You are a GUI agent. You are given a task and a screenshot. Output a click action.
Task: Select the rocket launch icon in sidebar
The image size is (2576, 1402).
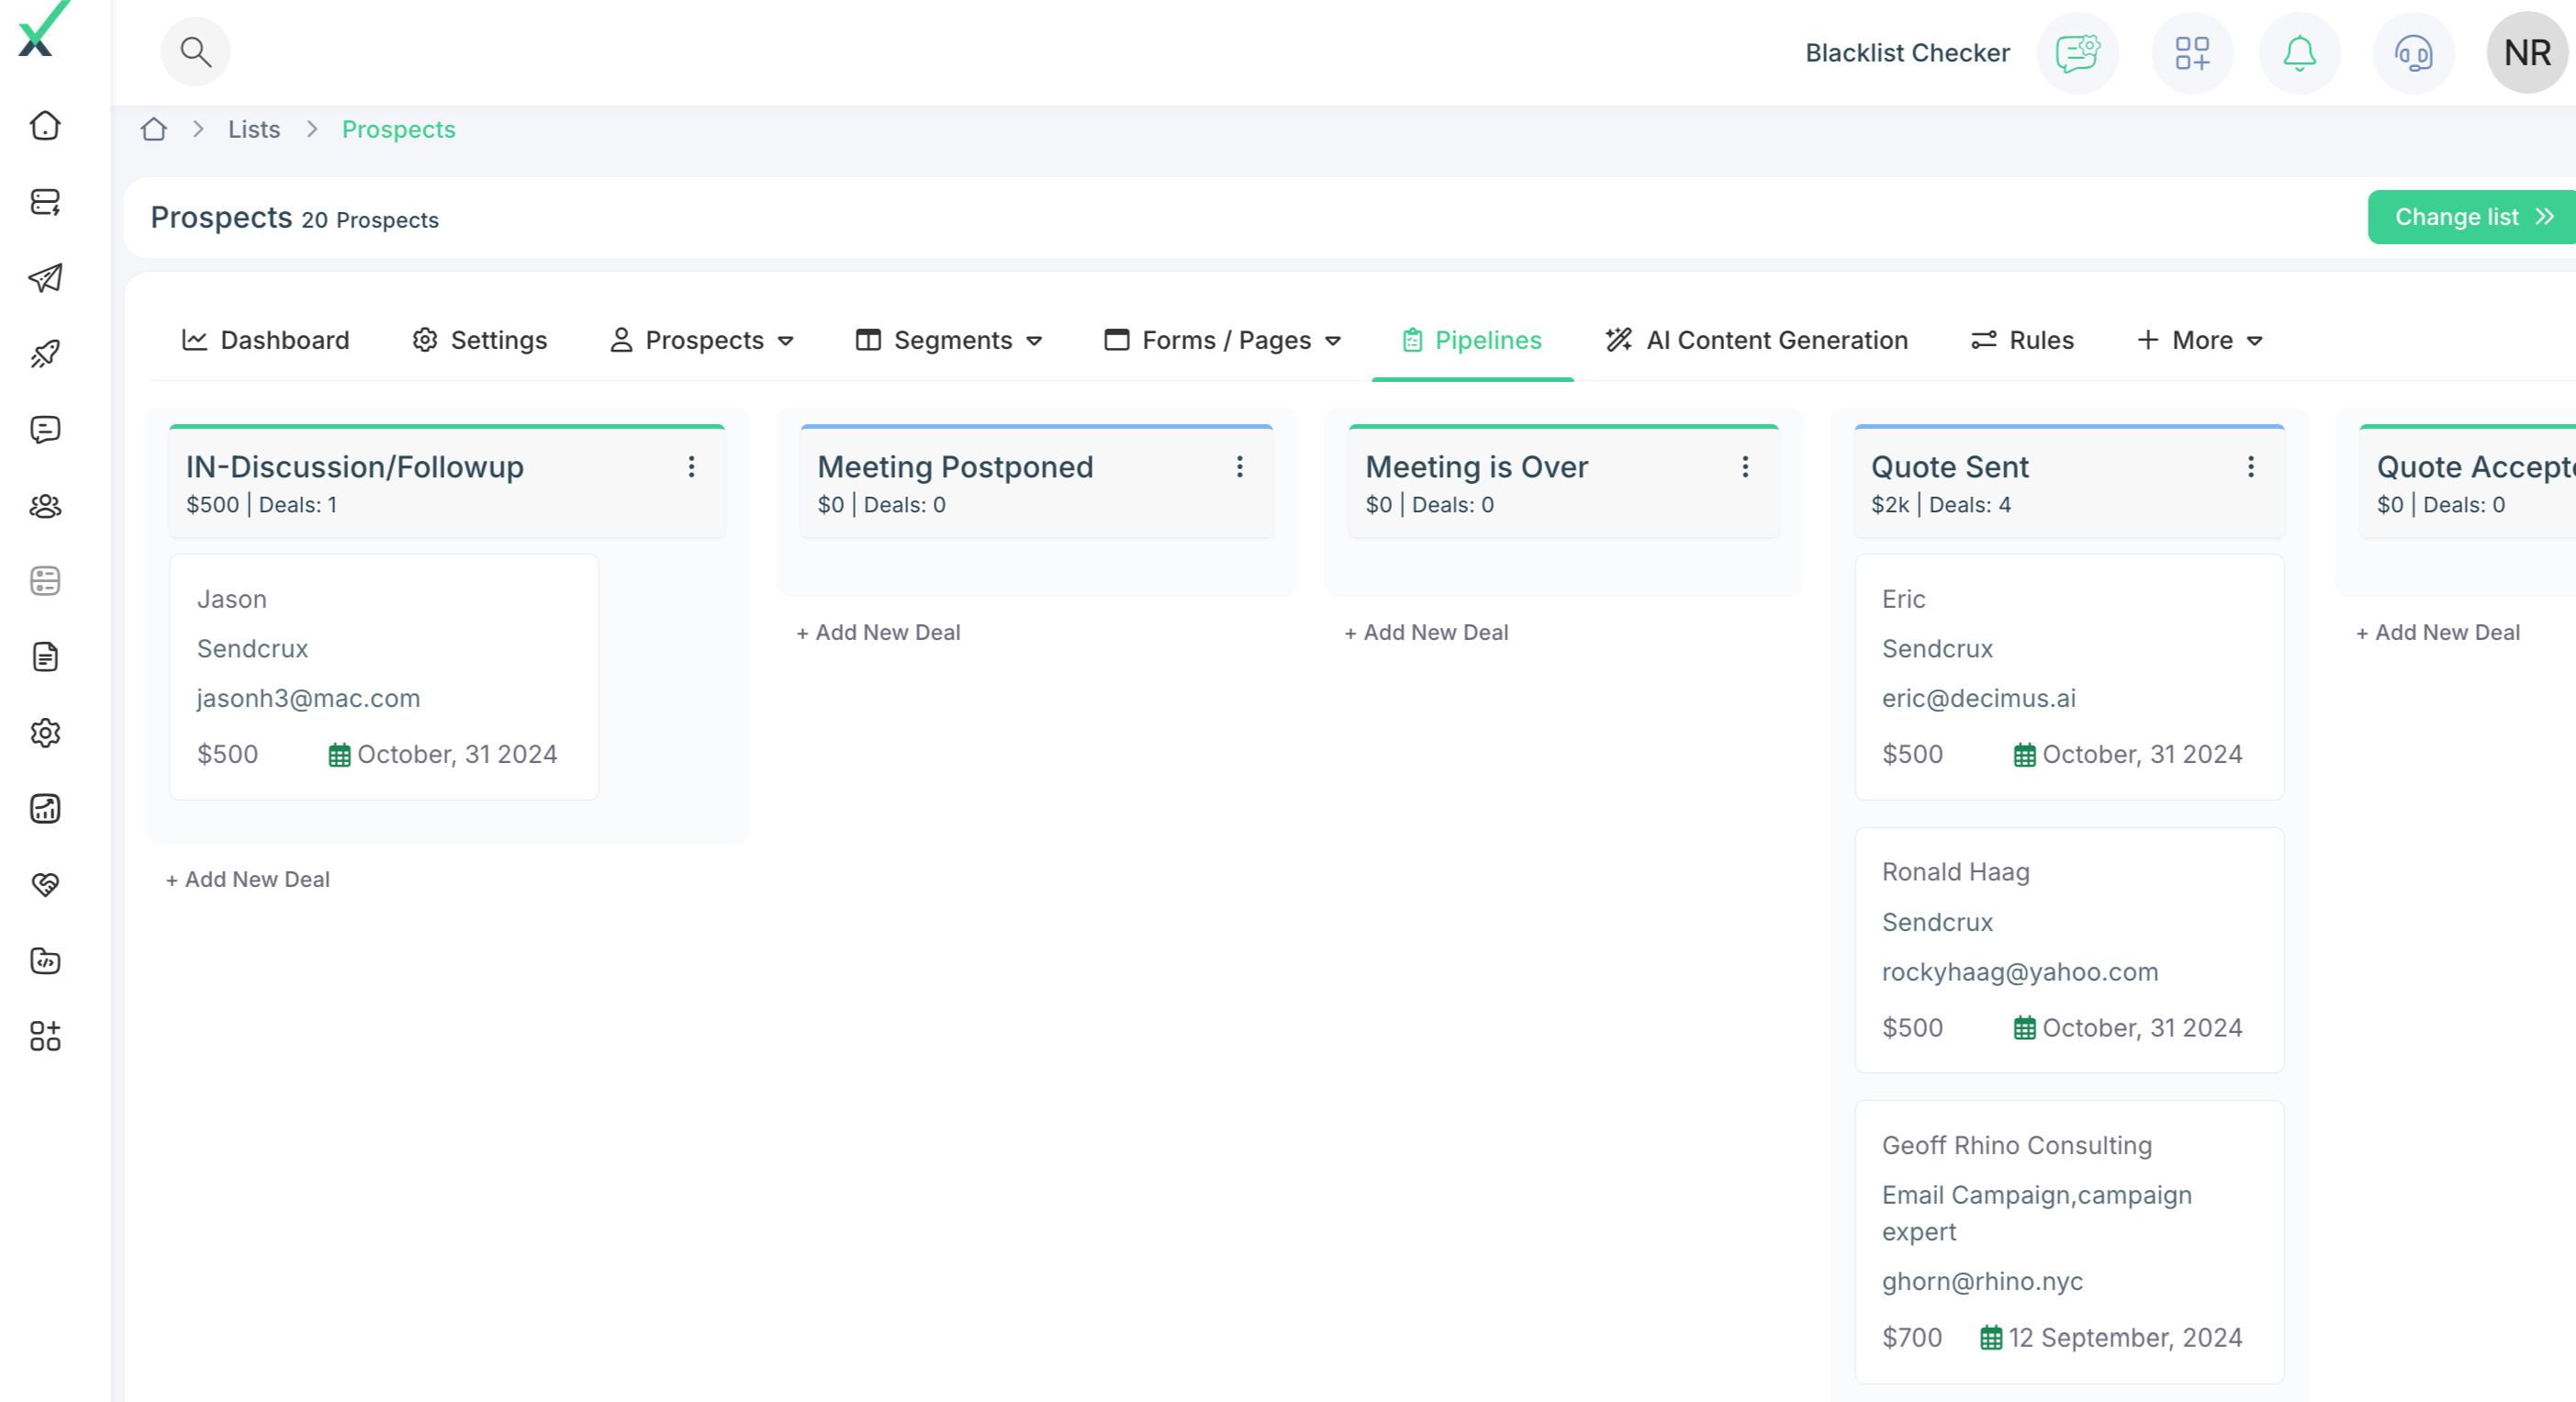45,353
